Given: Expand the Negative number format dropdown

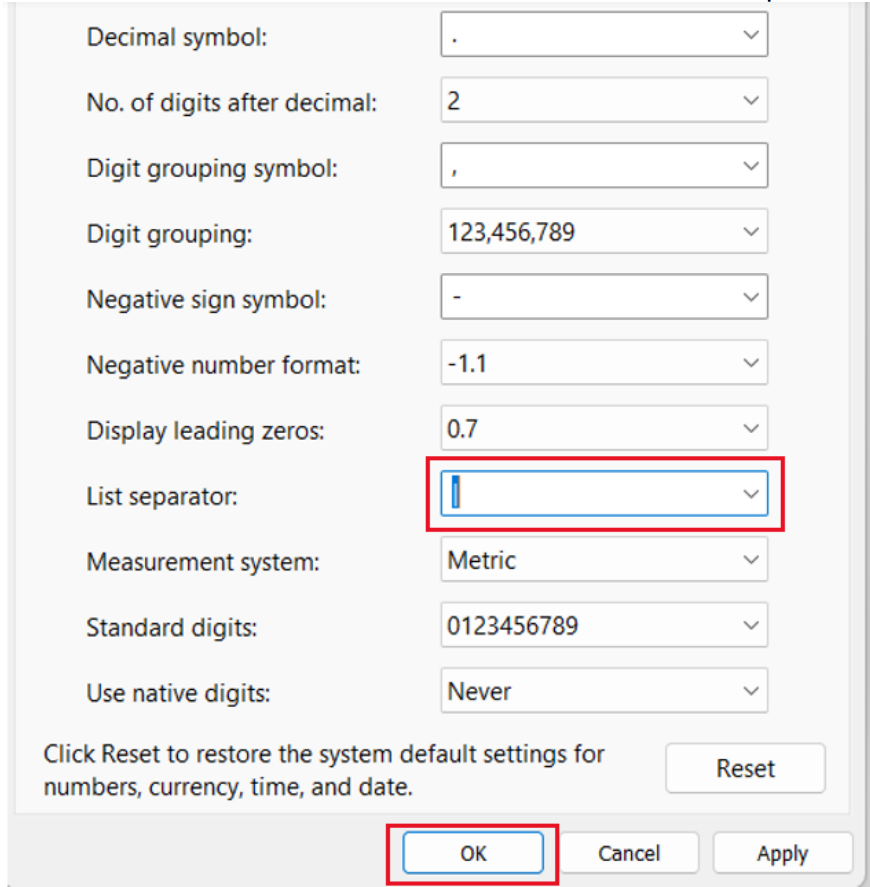Looking at the screenshot, I should (x=750, y=364).
